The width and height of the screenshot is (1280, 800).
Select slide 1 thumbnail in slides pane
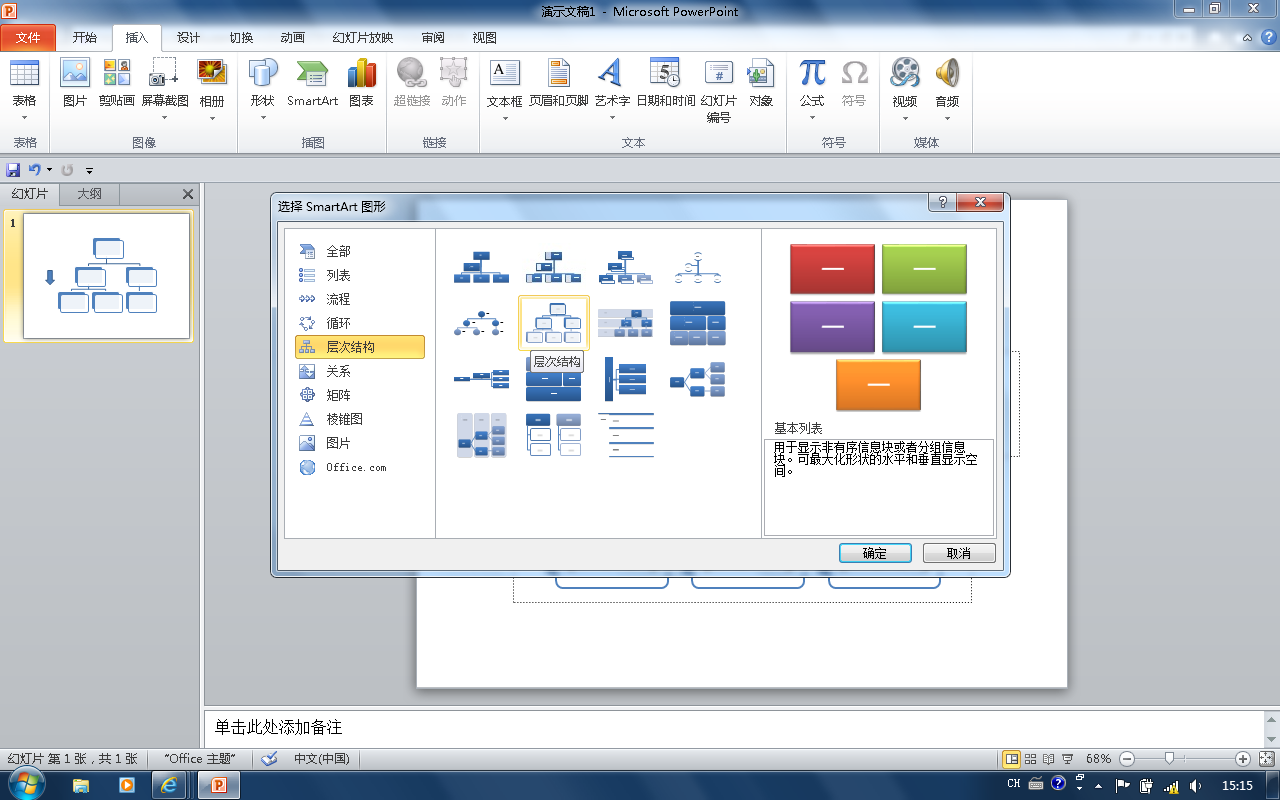(x=107, y=276)
